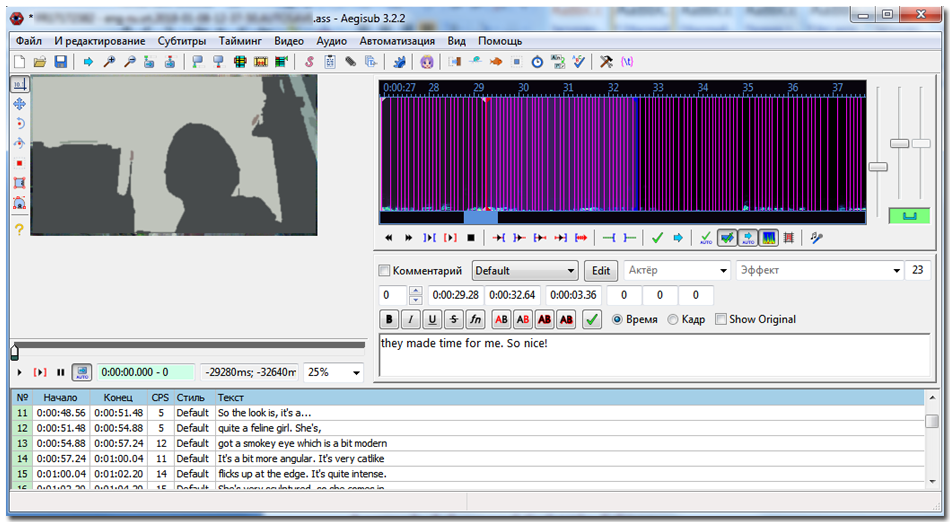
Task: Select subtitle row 13 'got a smokey eye'
Action: tap(300, 443)
